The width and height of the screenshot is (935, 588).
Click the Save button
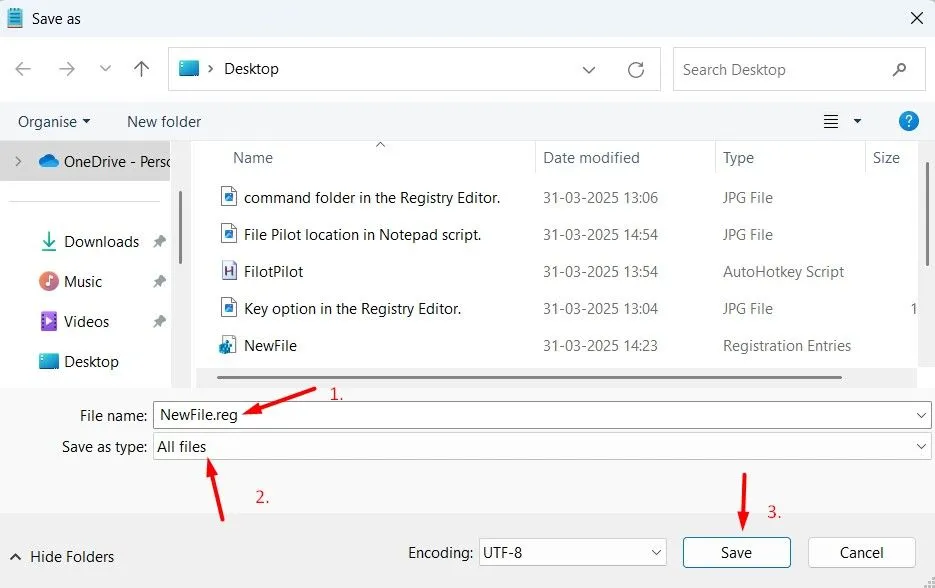[736, 552]
